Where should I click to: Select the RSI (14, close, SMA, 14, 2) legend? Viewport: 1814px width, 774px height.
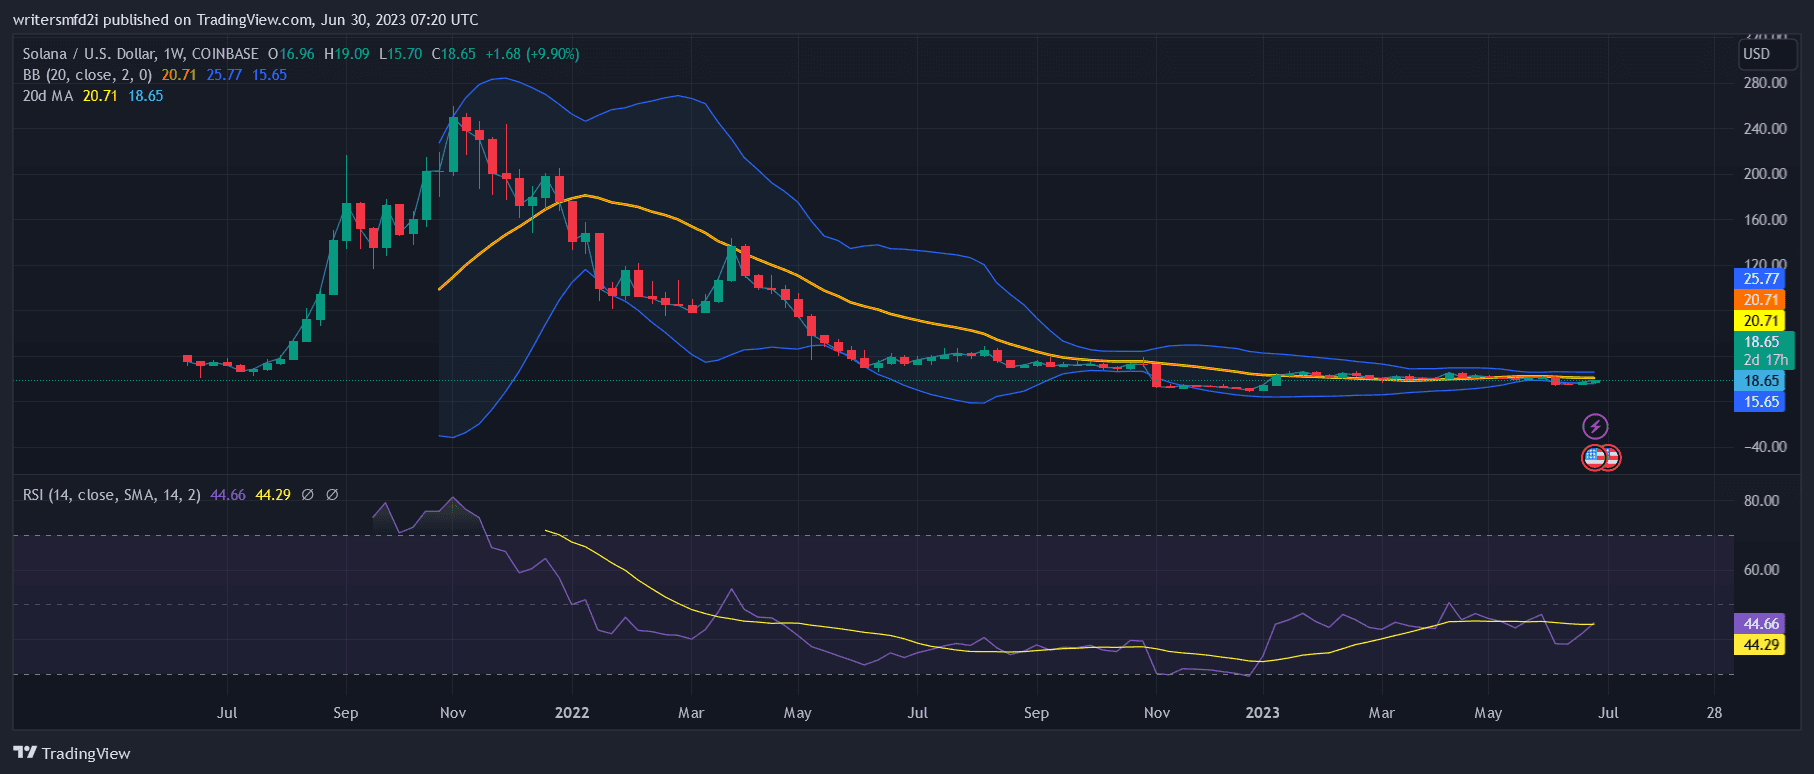pyautogui.click(x=112, y=495)
